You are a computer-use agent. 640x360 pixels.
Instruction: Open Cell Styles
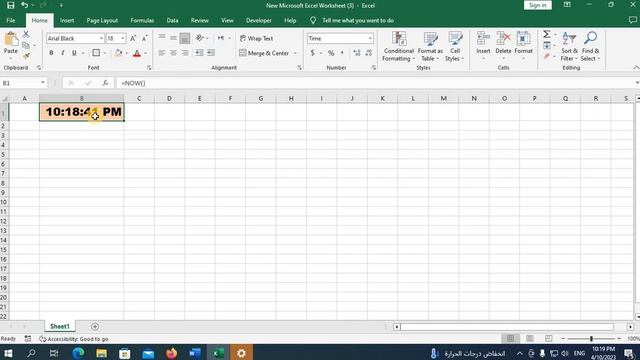click(x=455, y=47)
